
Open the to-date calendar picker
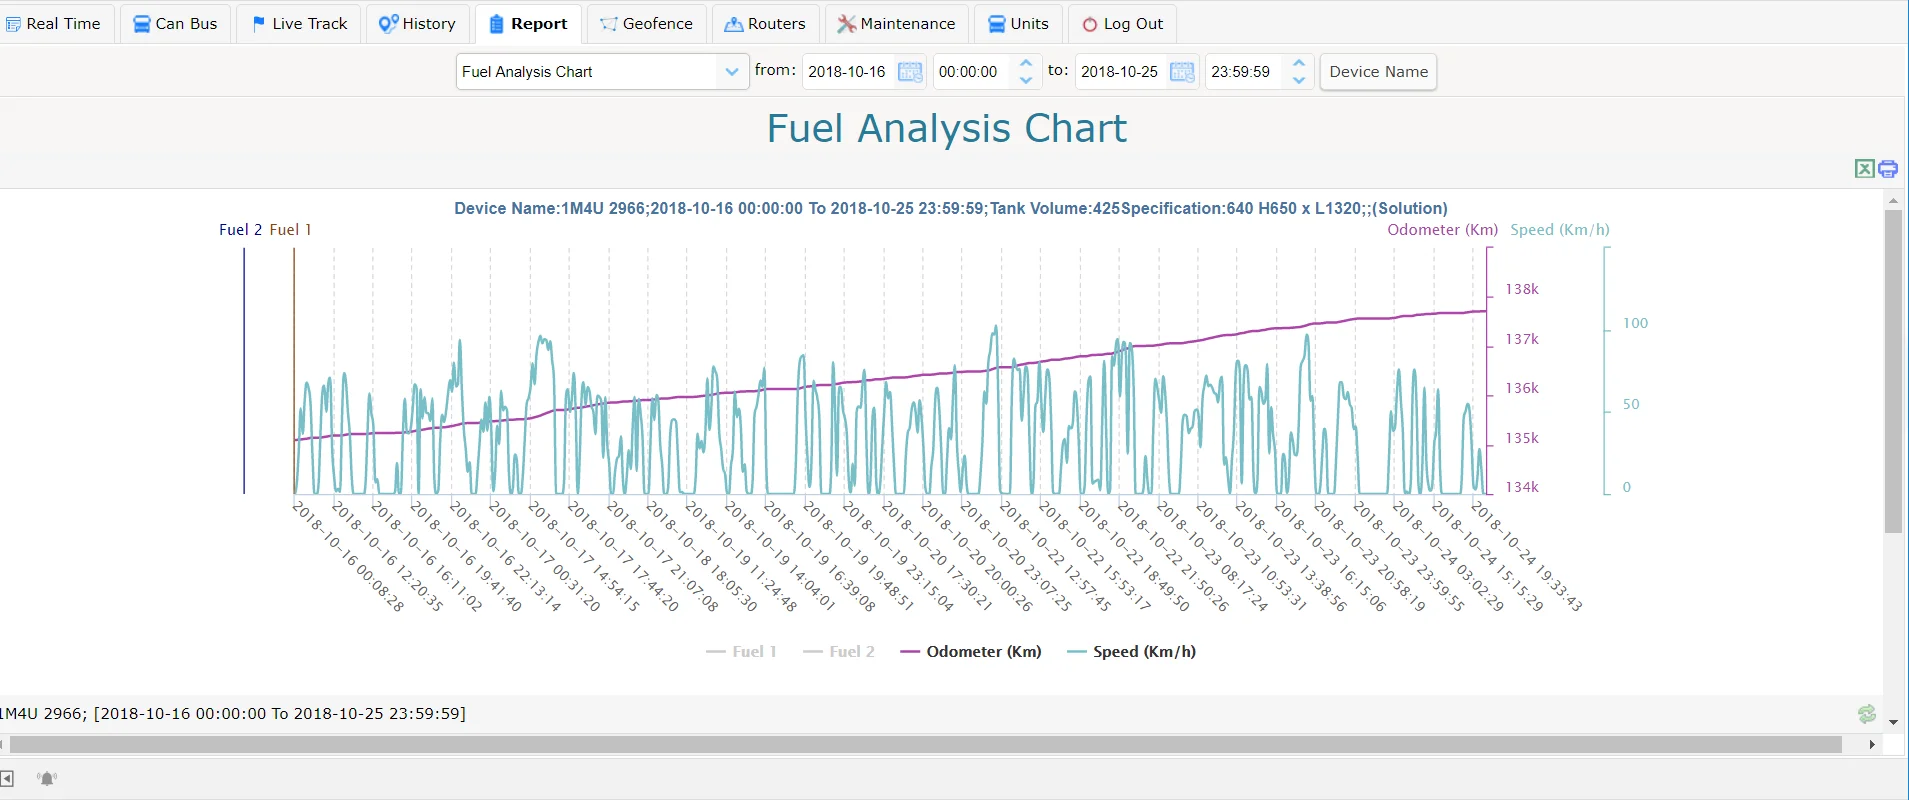pyautogui.click(x=1182, y=72)
